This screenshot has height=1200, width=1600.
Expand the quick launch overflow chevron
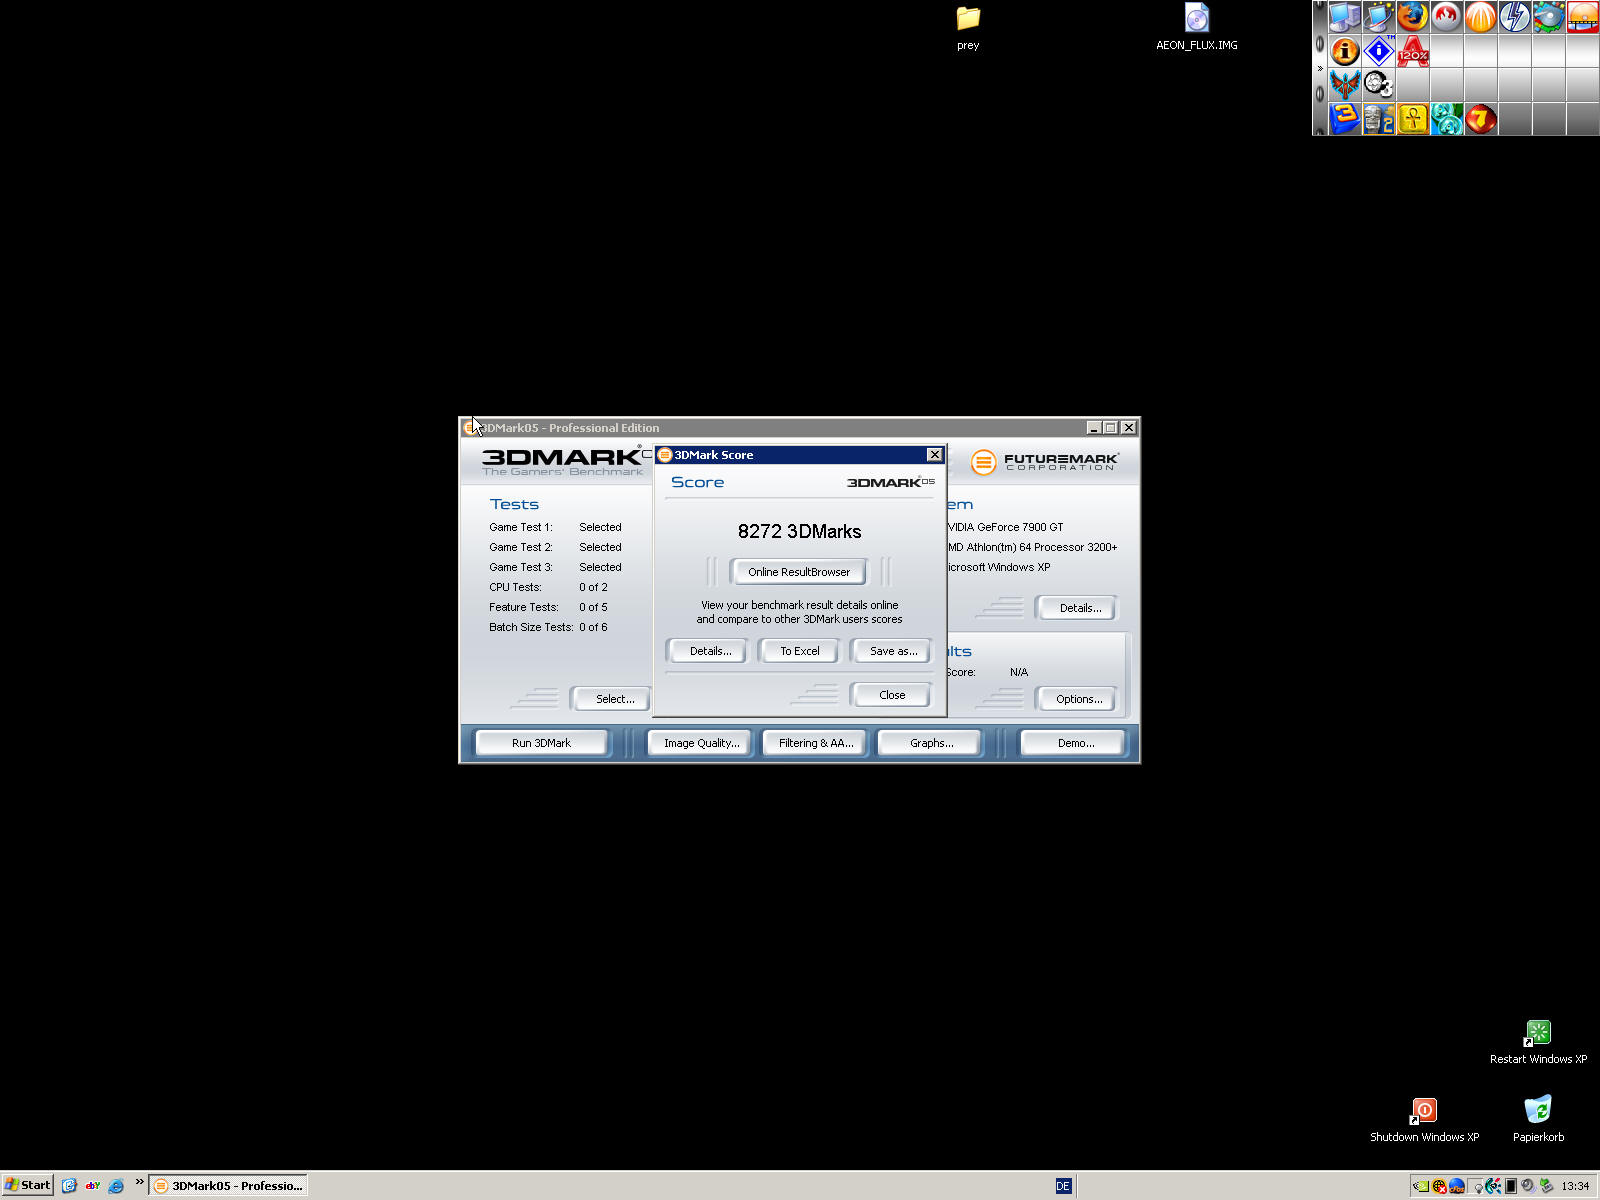tap(139, 1181)
